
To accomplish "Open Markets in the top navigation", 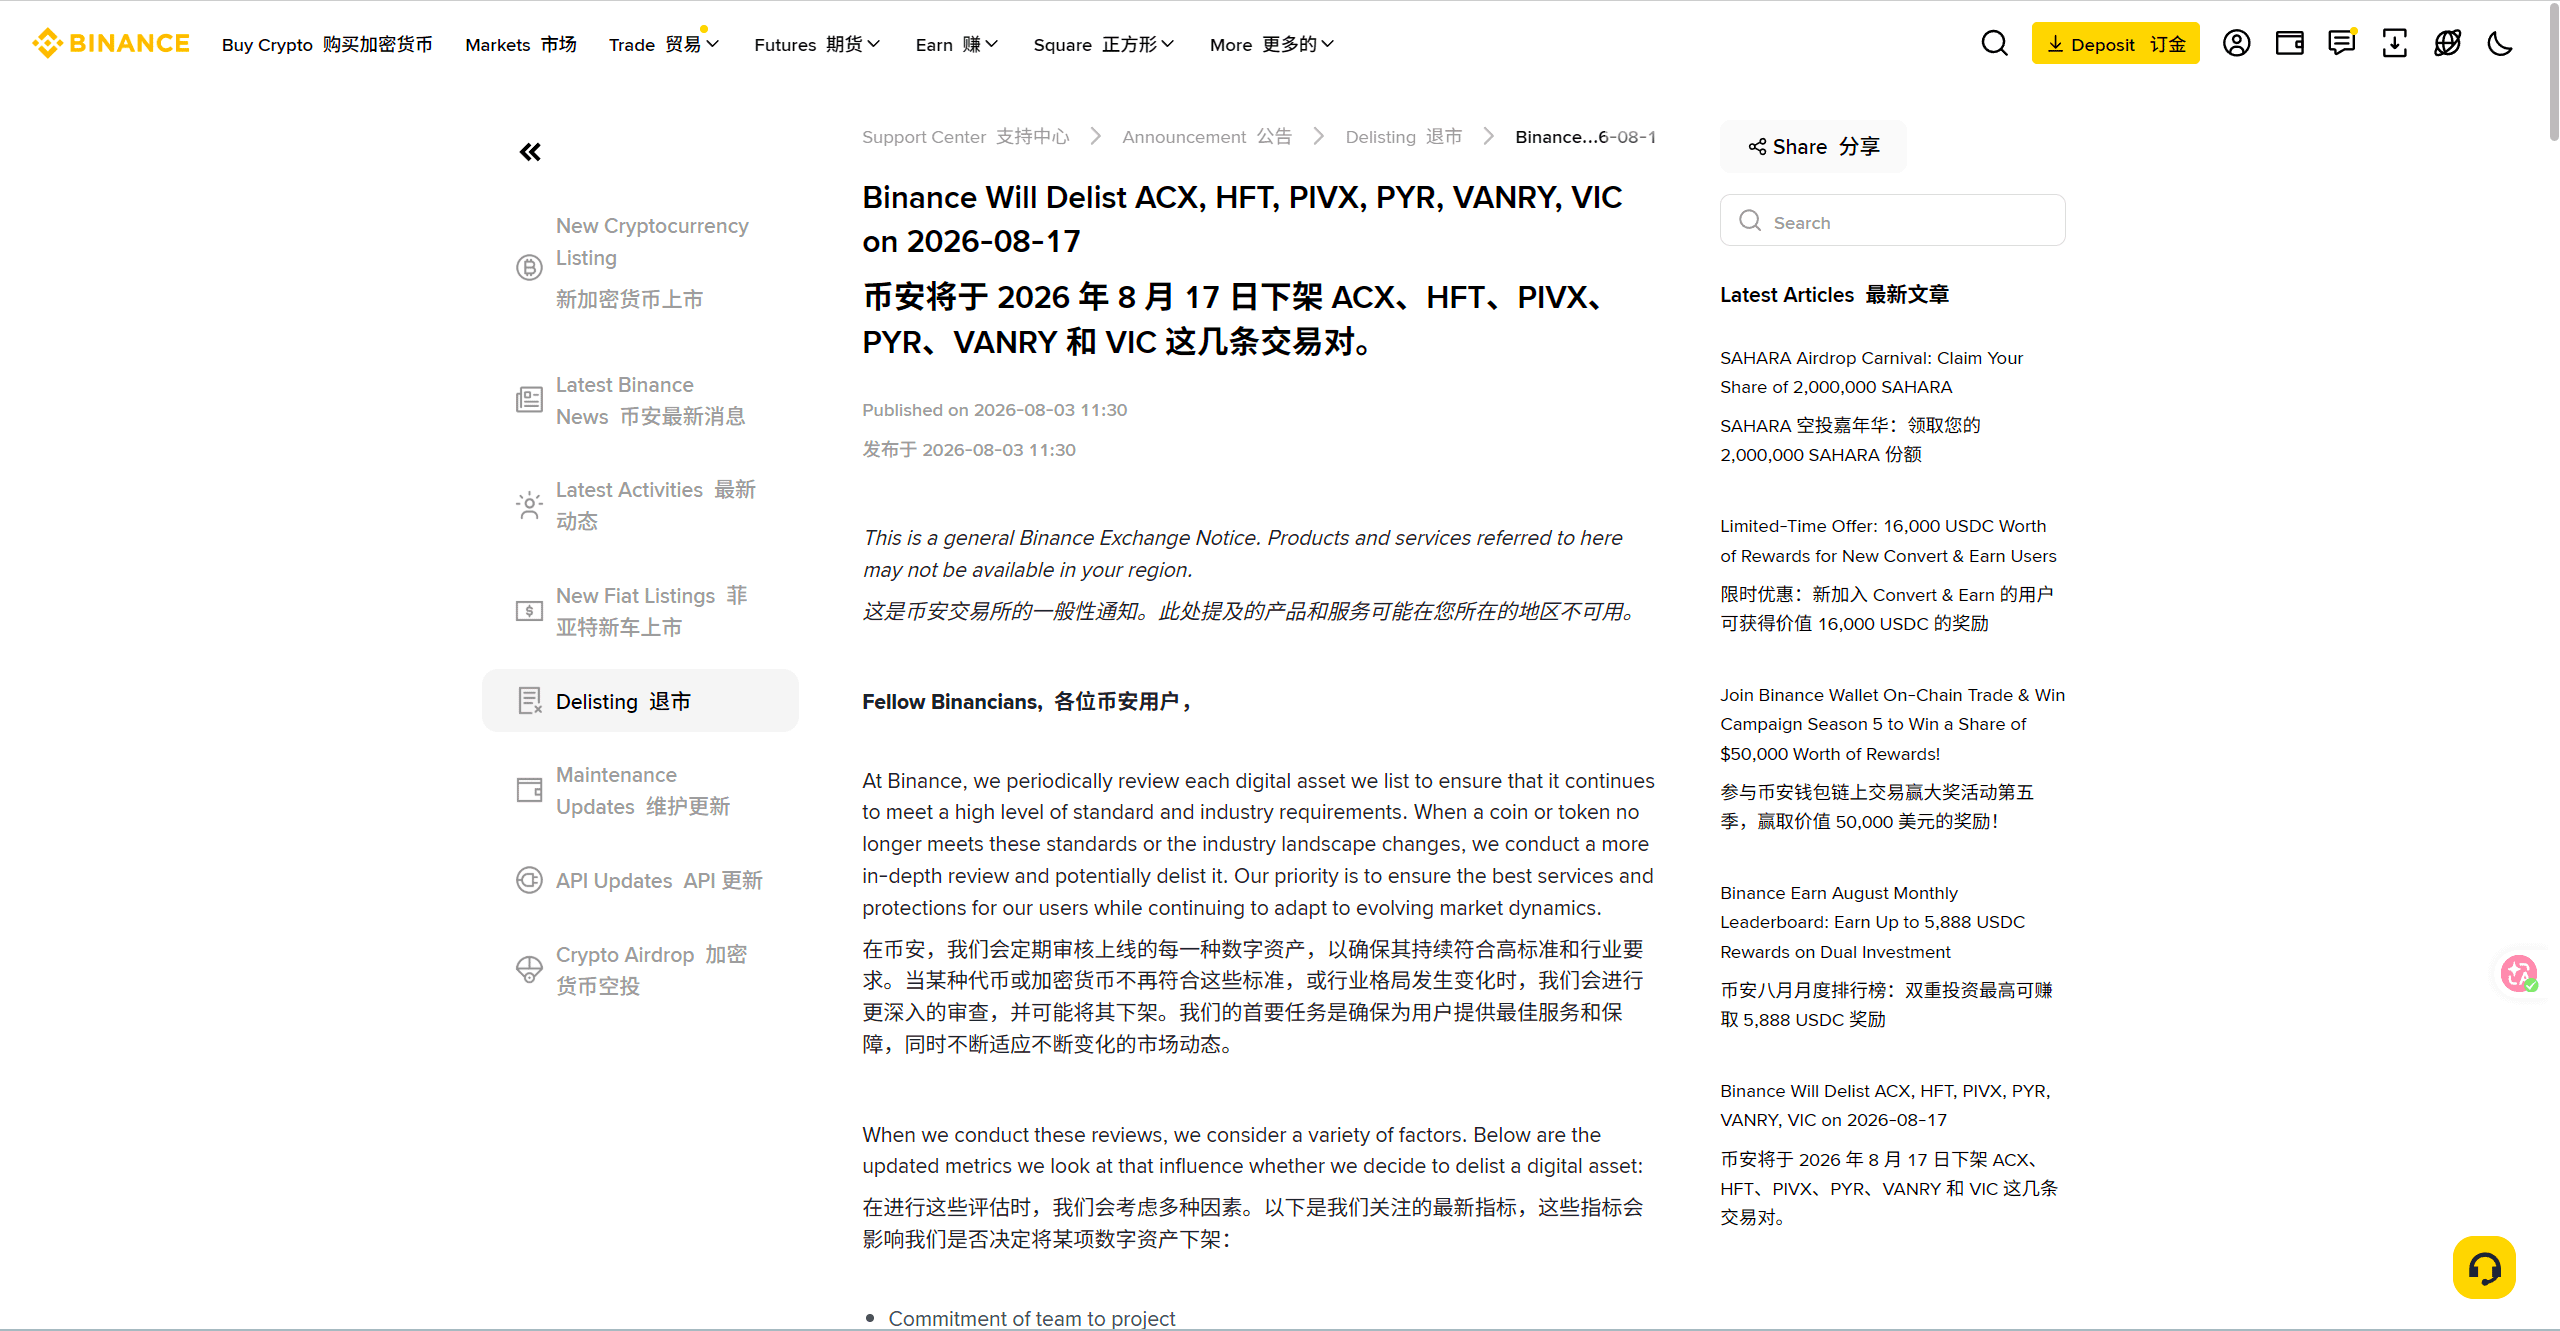I will pos(521,44).
